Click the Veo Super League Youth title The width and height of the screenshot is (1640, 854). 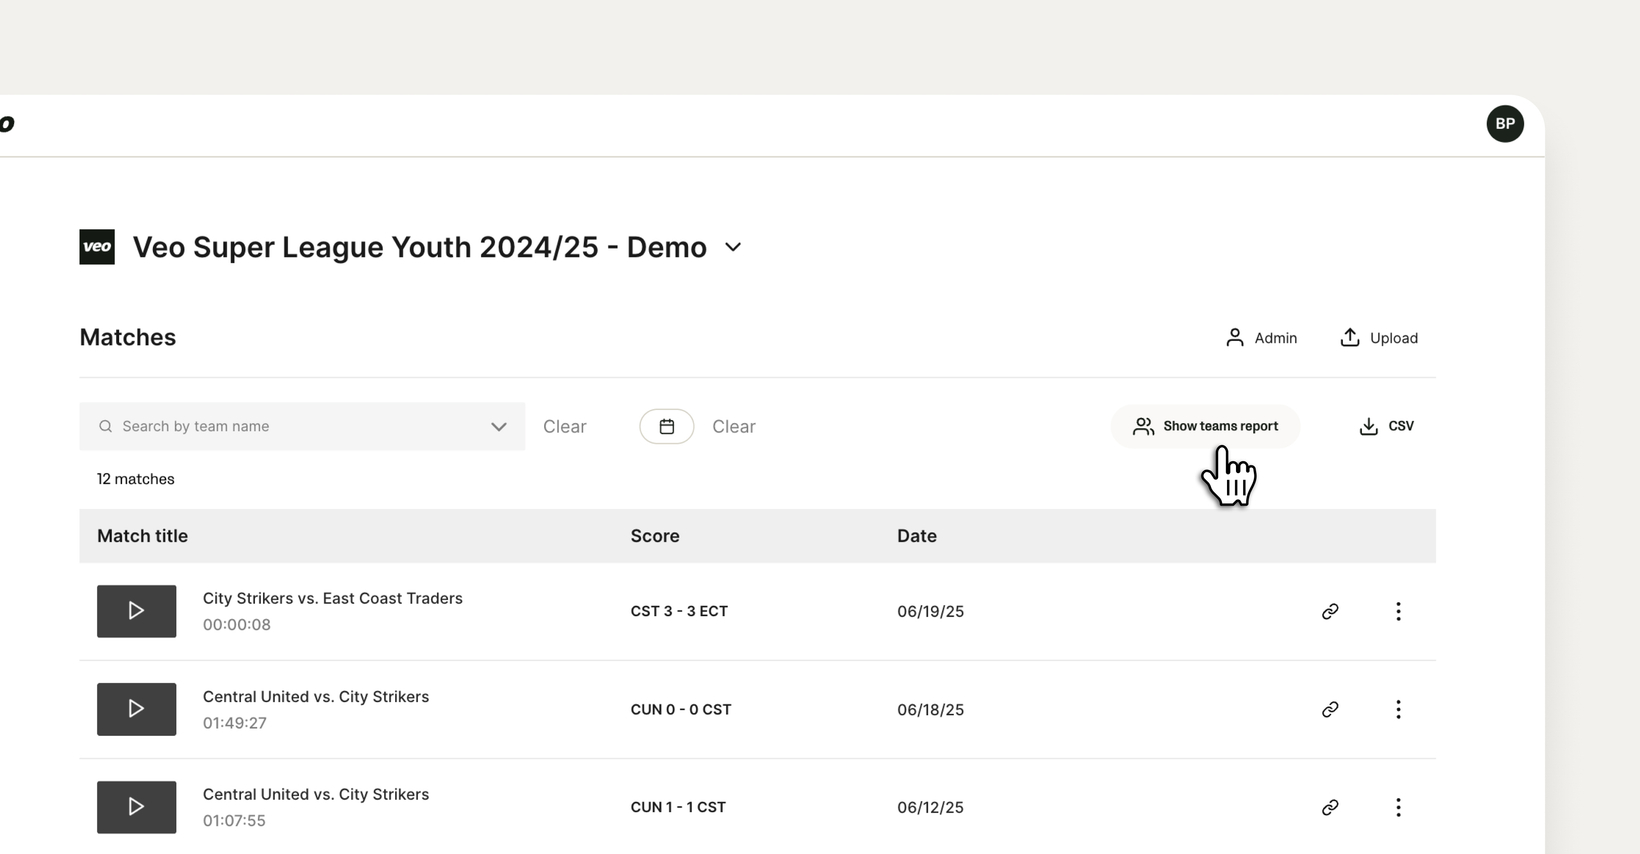420,247
